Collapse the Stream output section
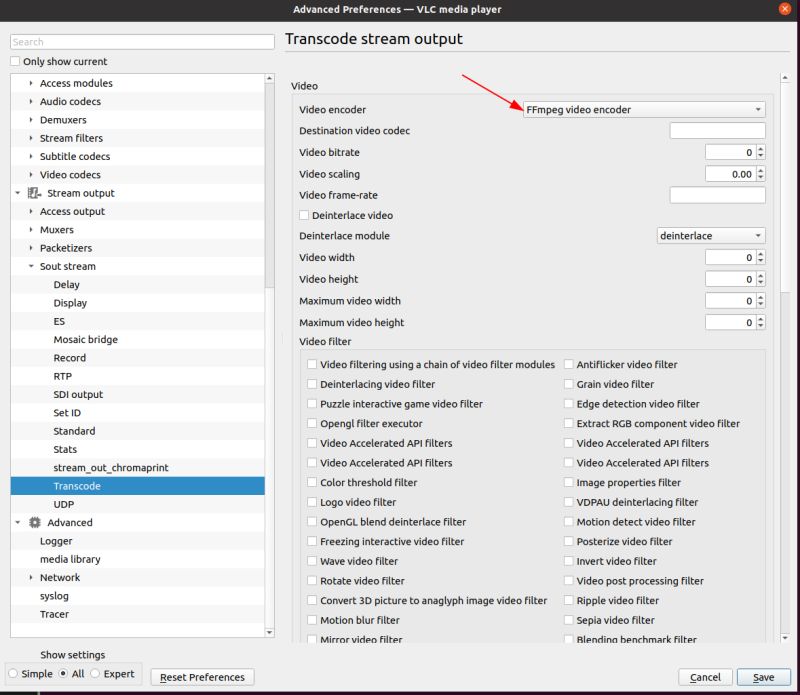Viewport: 800px width, 695px height. [18, 193]
